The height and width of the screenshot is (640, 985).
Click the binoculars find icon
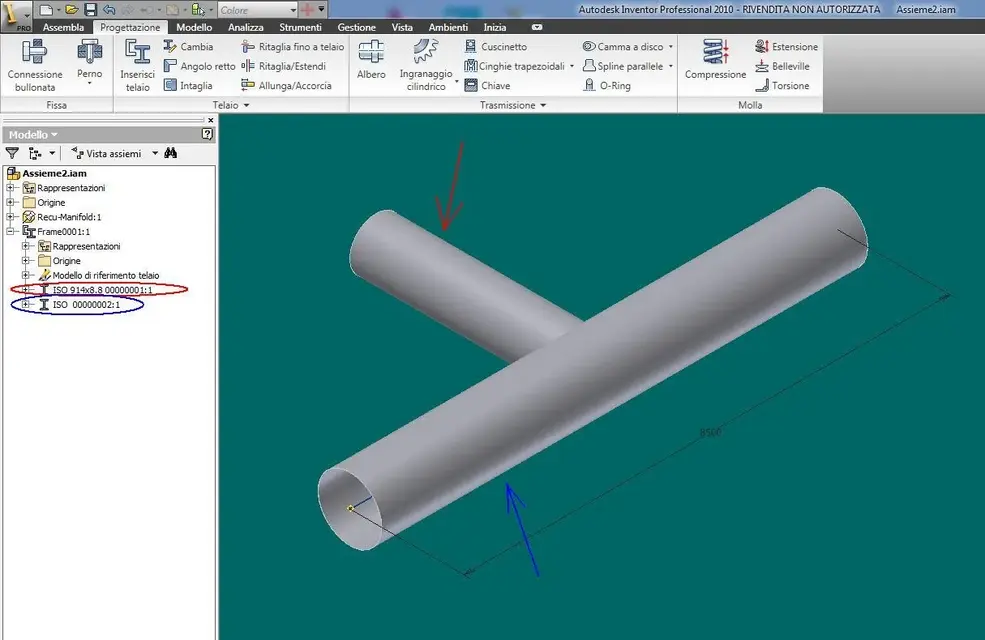170,153
